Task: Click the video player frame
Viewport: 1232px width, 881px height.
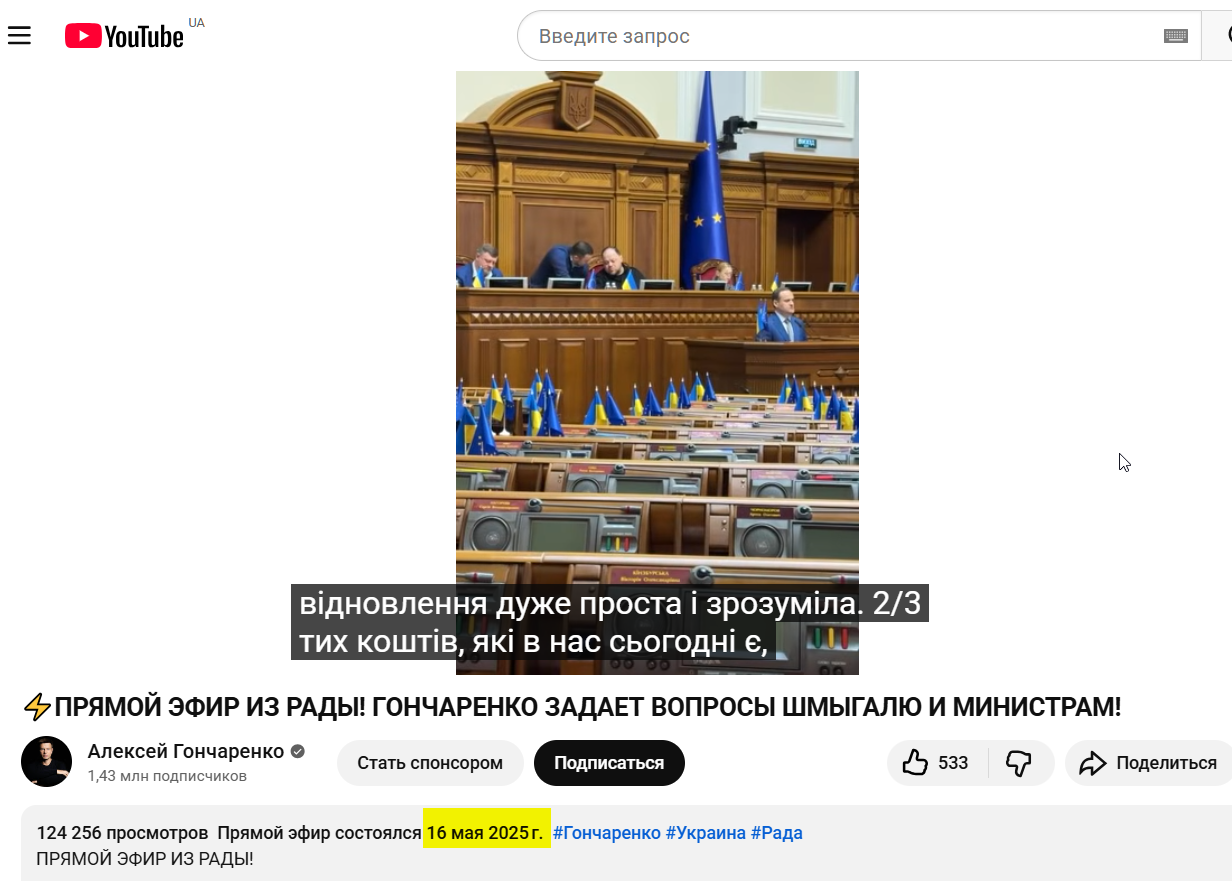Action: 657,372
